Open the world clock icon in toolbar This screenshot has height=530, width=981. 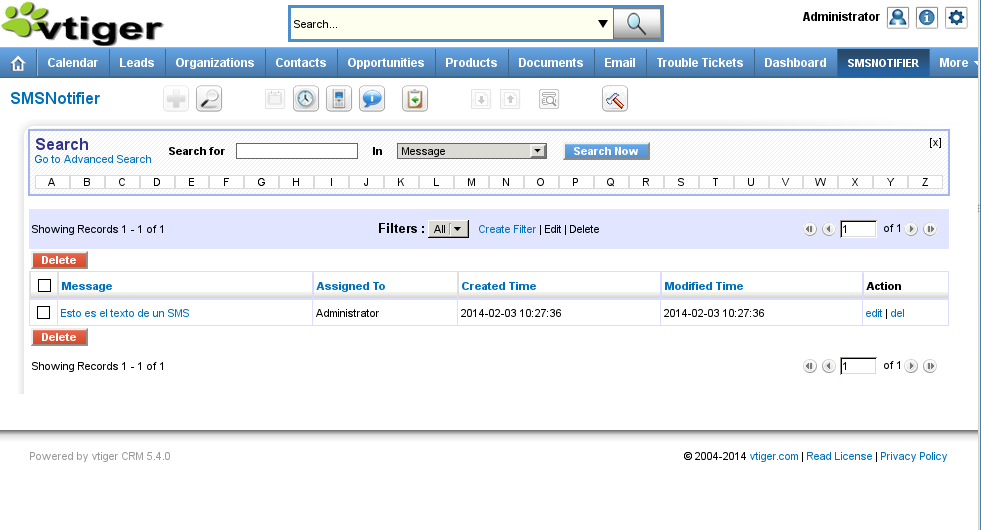[306, 99]
